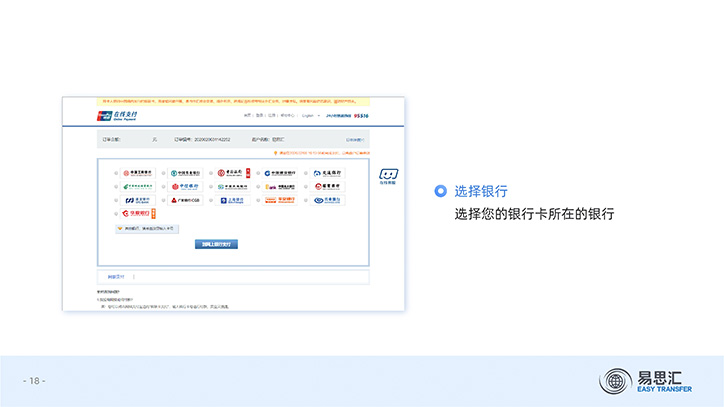
Task: Click the Huaxia Bank logo
Action: [x=137, y=213]
